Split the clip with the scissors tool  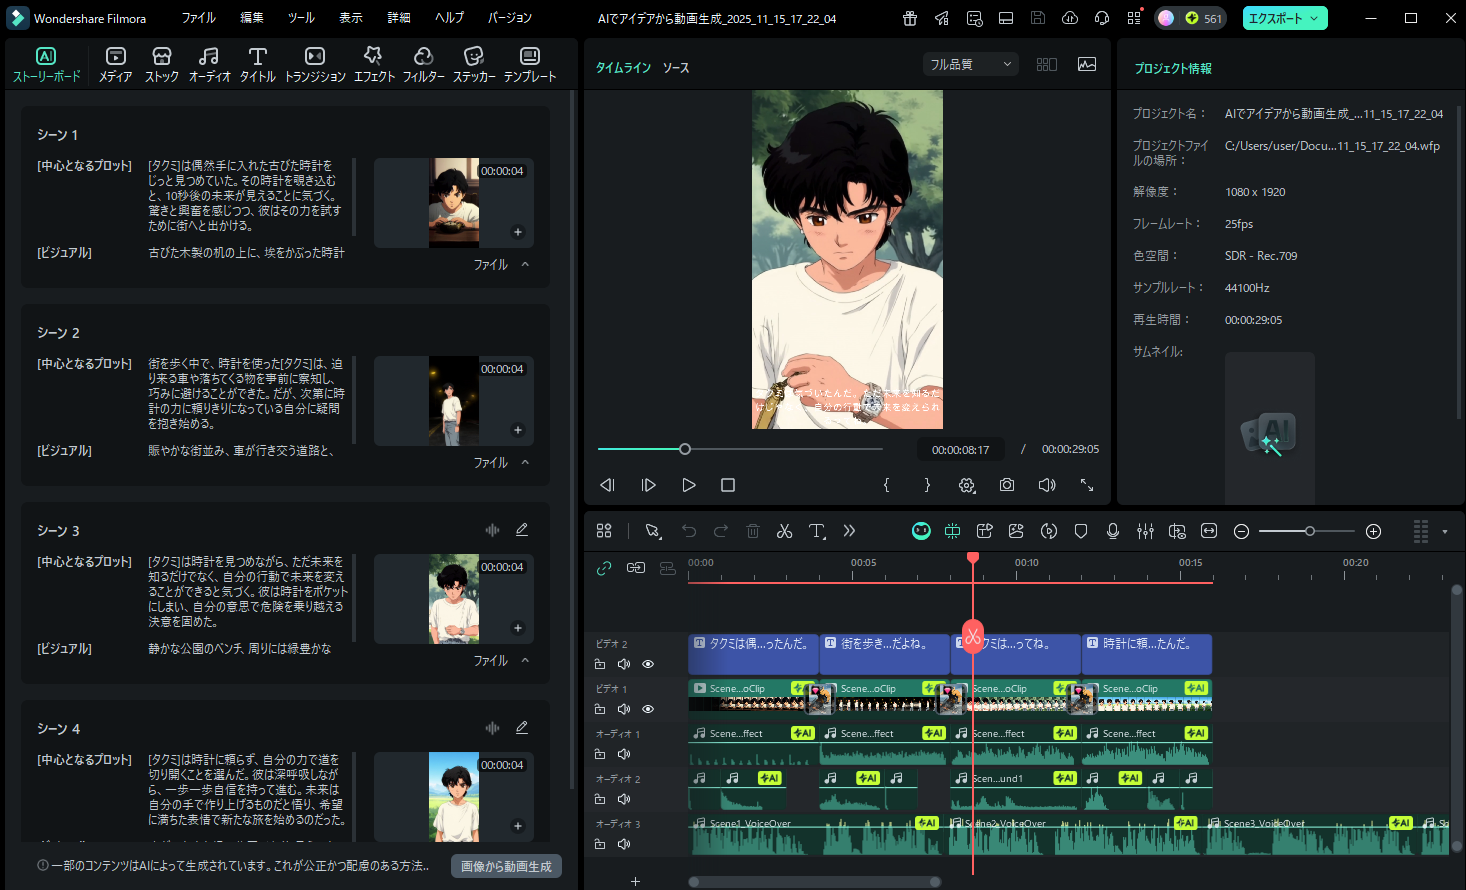(x=784, y=531)
